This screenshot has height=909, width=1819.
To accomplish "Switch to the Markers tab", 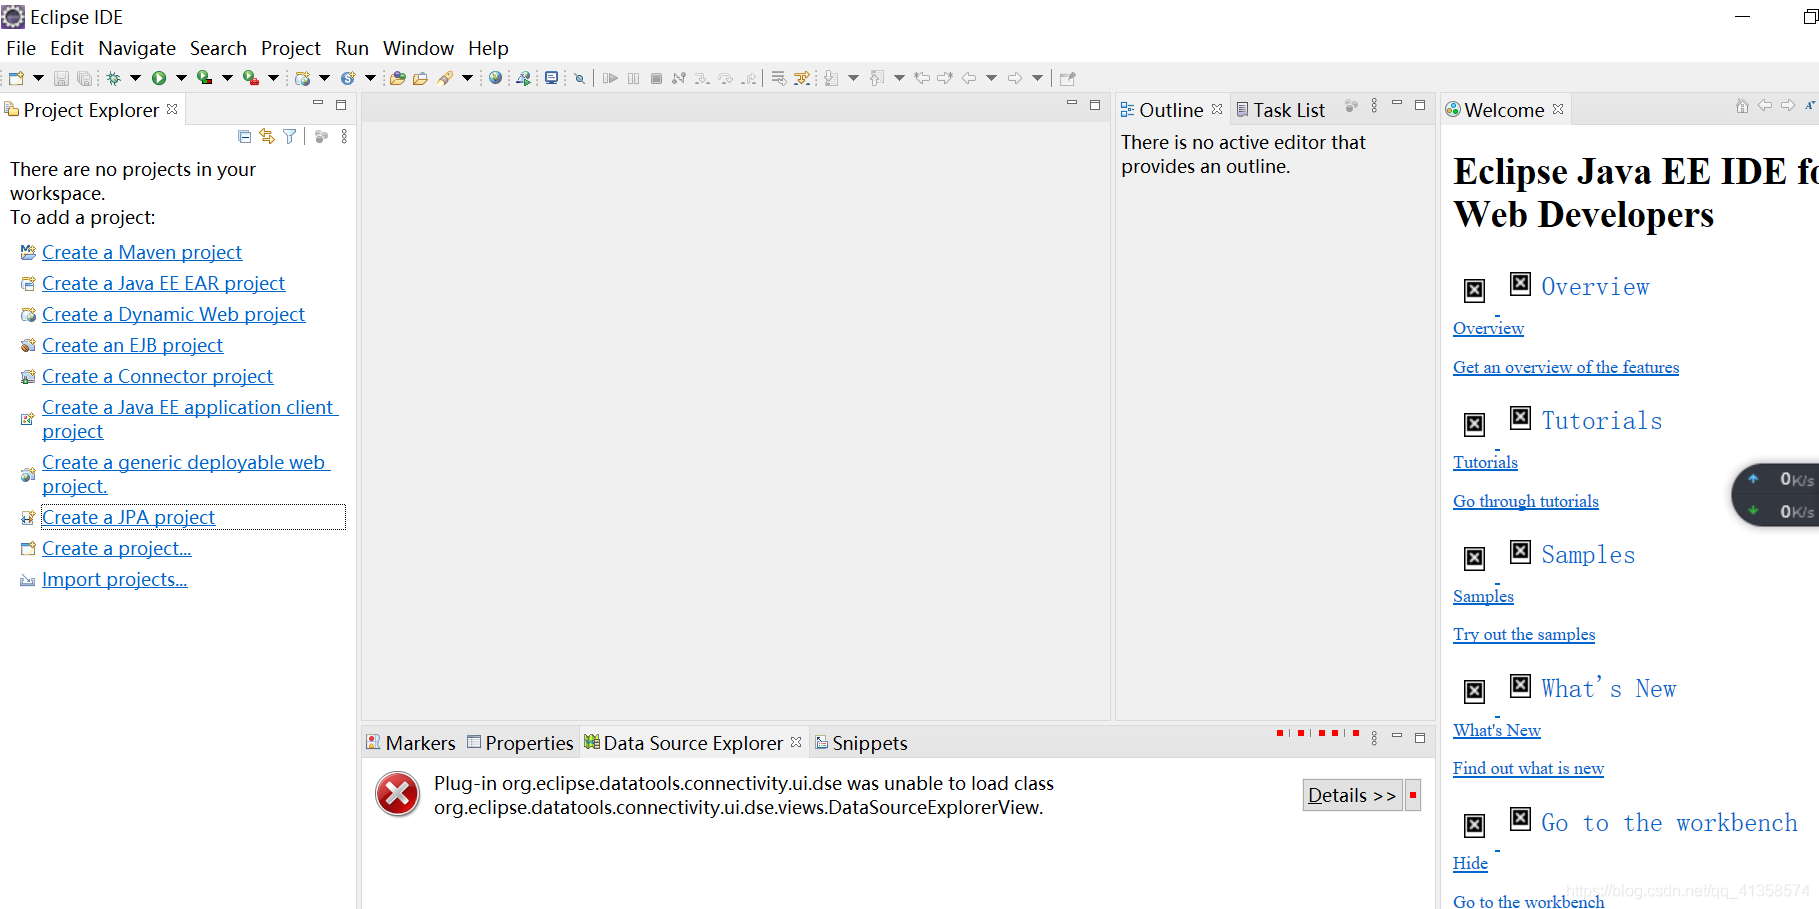I will pyautogui.click(x=411, y=743).
